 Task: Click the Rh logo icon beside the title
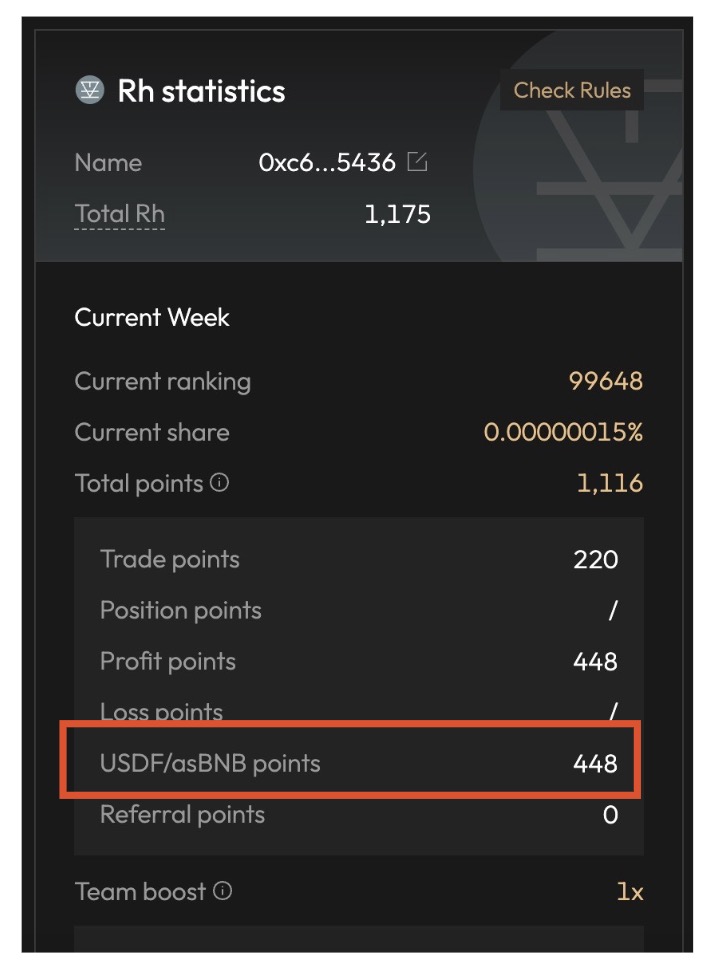[89, 91]
